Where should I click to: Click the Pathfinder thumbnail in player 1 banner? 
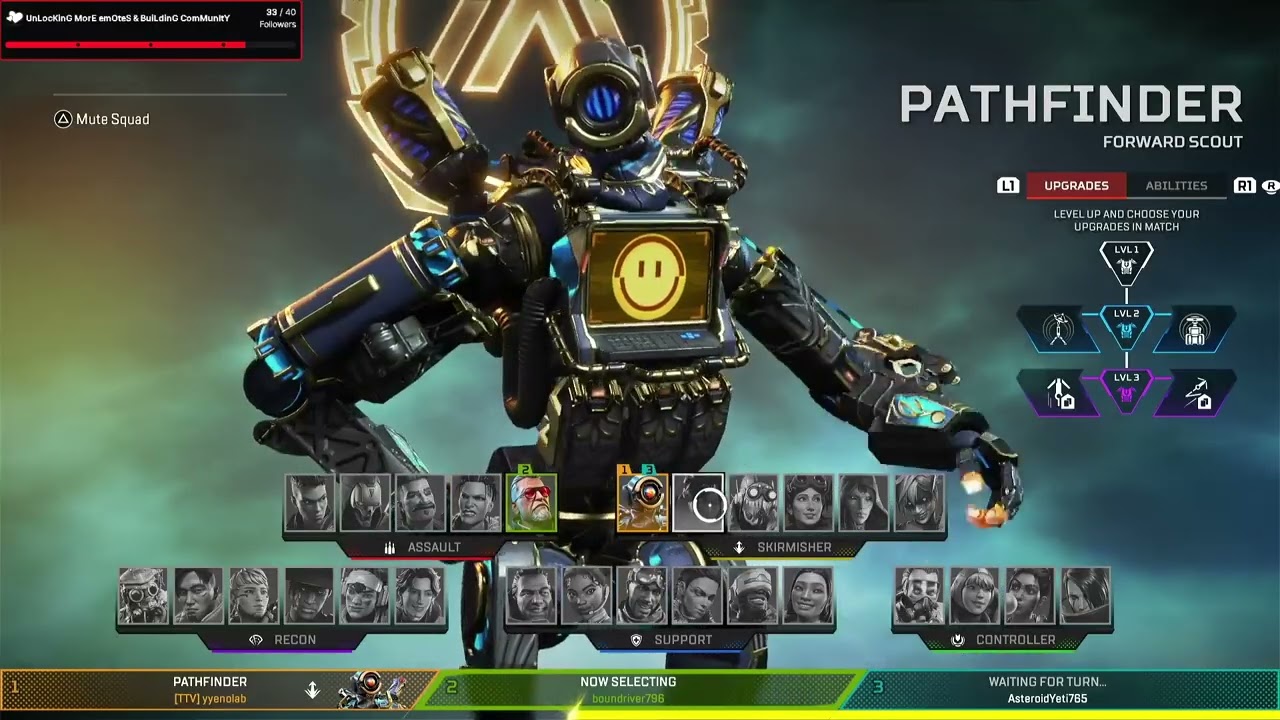[372, 690]
